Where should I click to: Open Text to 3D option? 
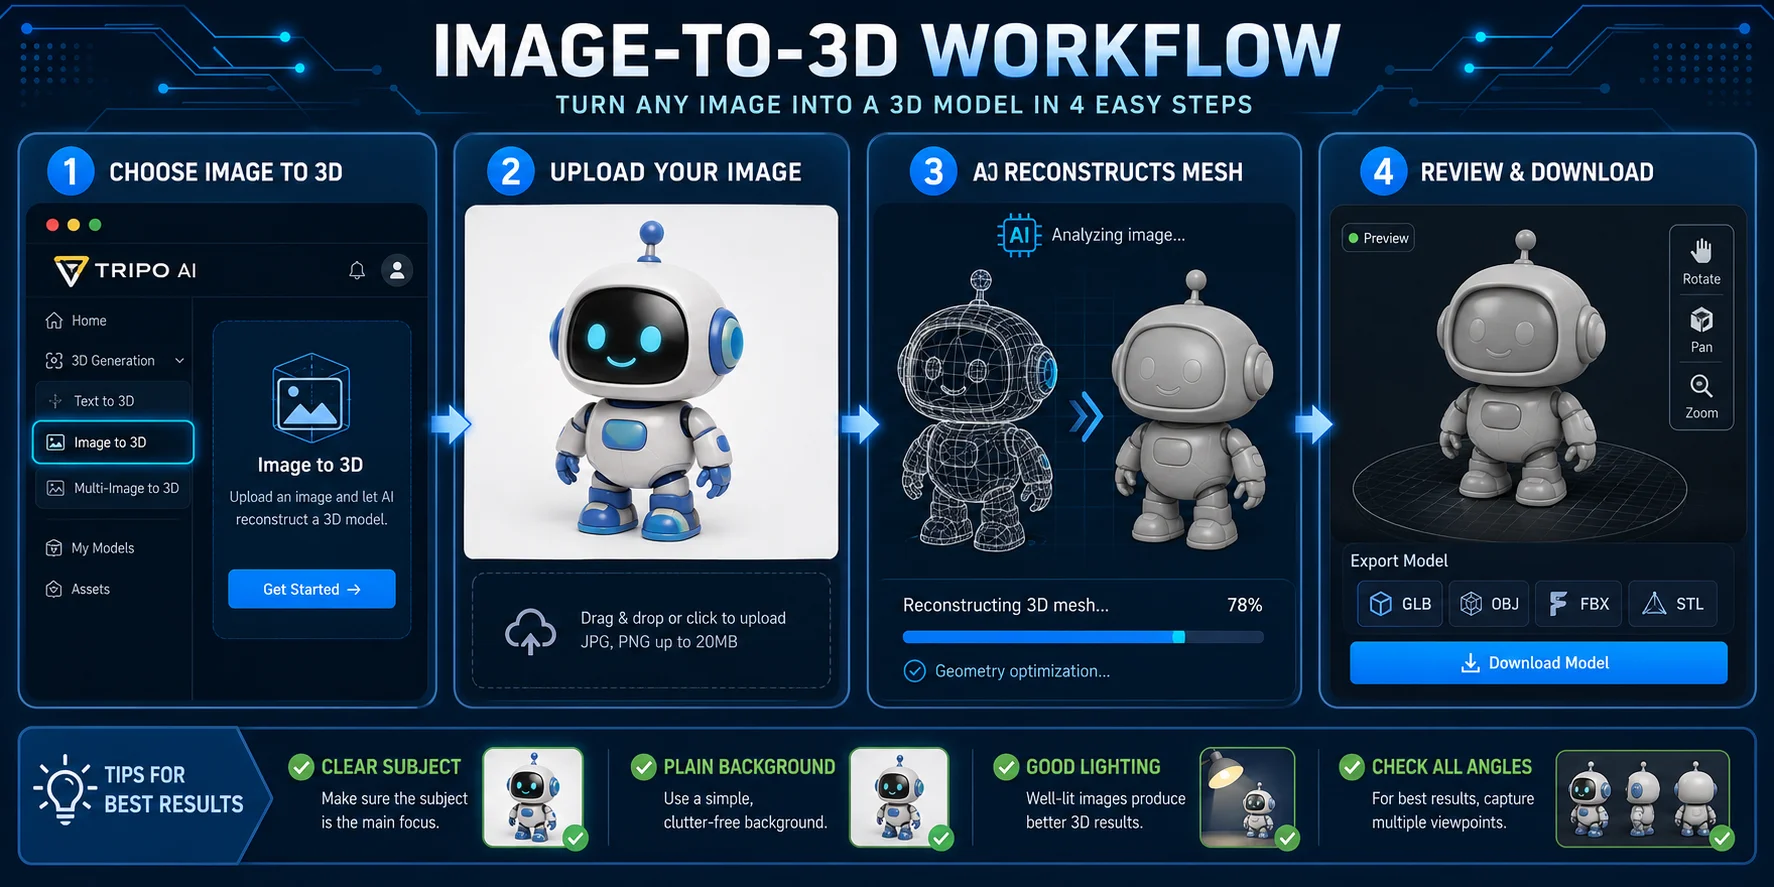coord(113,401)
